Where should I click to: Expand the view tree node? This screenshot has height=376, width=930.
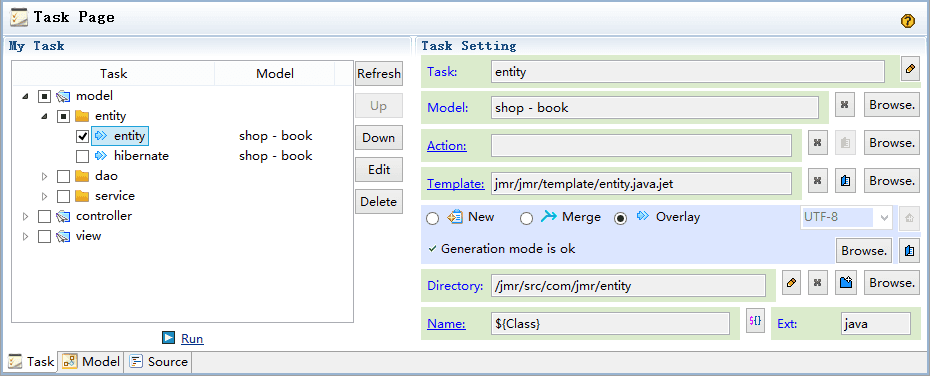coord(25,237)
